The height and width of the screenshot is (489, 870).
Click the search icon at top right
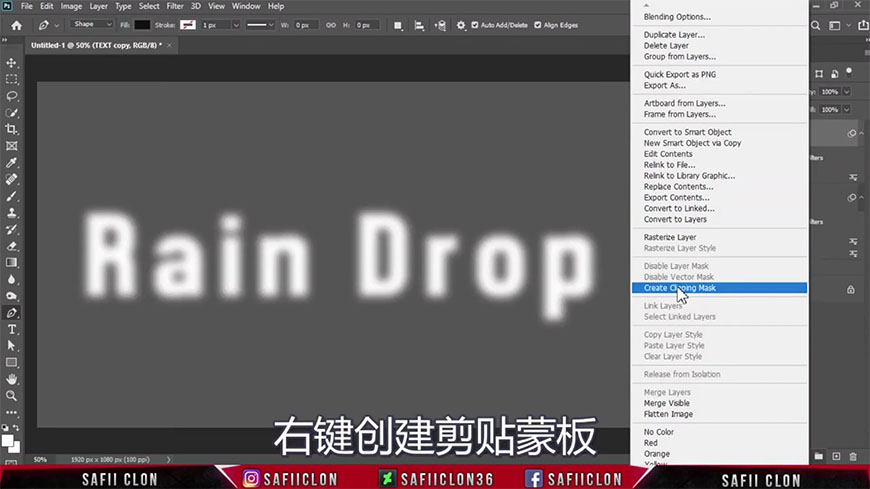[816, 26]
